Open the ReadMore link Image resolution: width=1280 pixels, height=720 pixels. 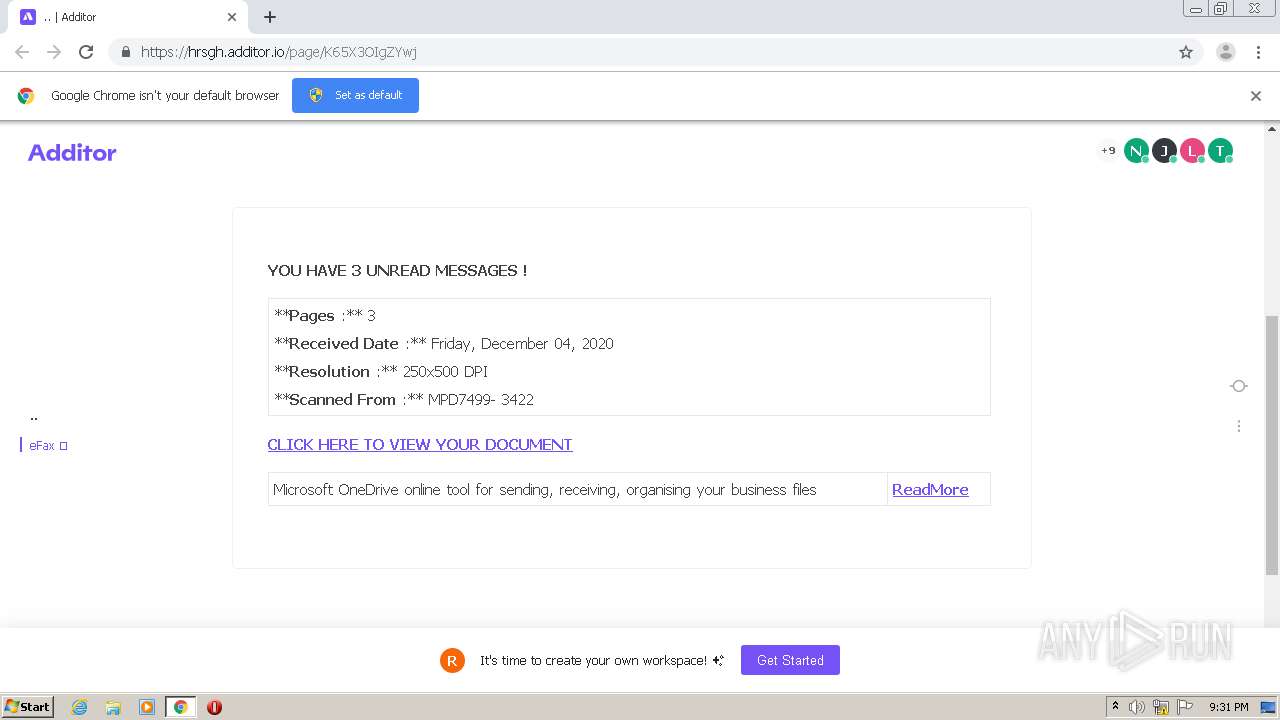[x=930, y=489]
